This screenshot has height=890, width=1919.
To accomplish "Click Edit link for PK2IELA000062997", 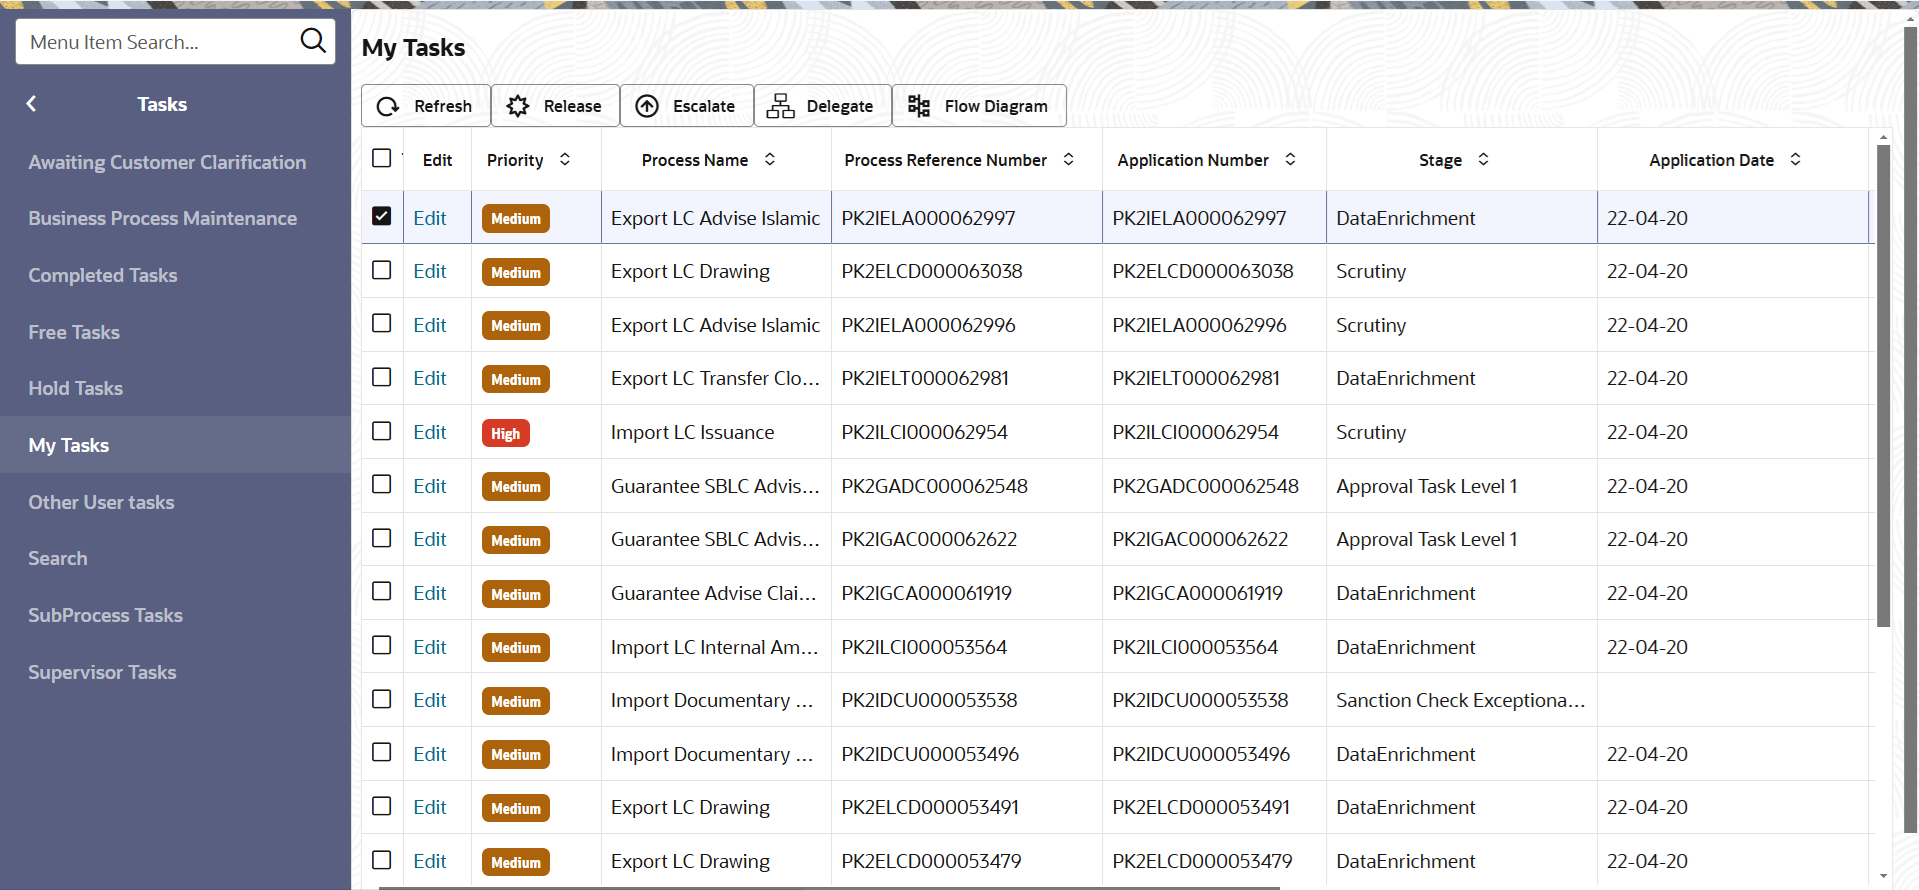I will tap(430, 218).
